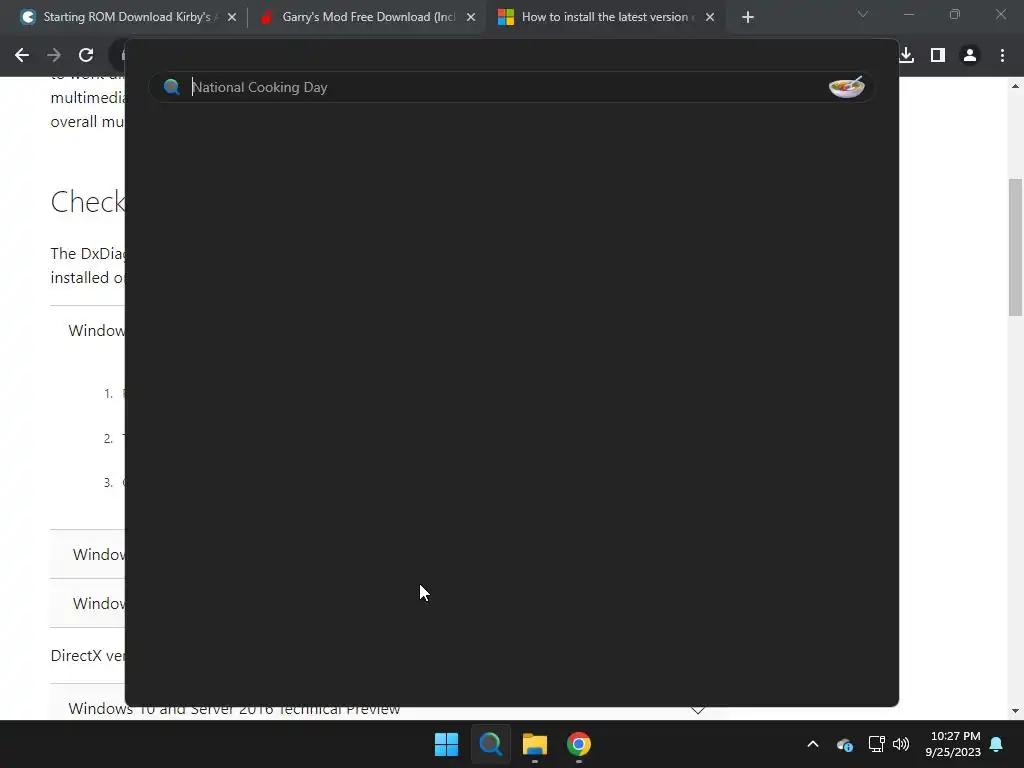
Task: Click the National Cooking Day search field
Action: (511, 87)
